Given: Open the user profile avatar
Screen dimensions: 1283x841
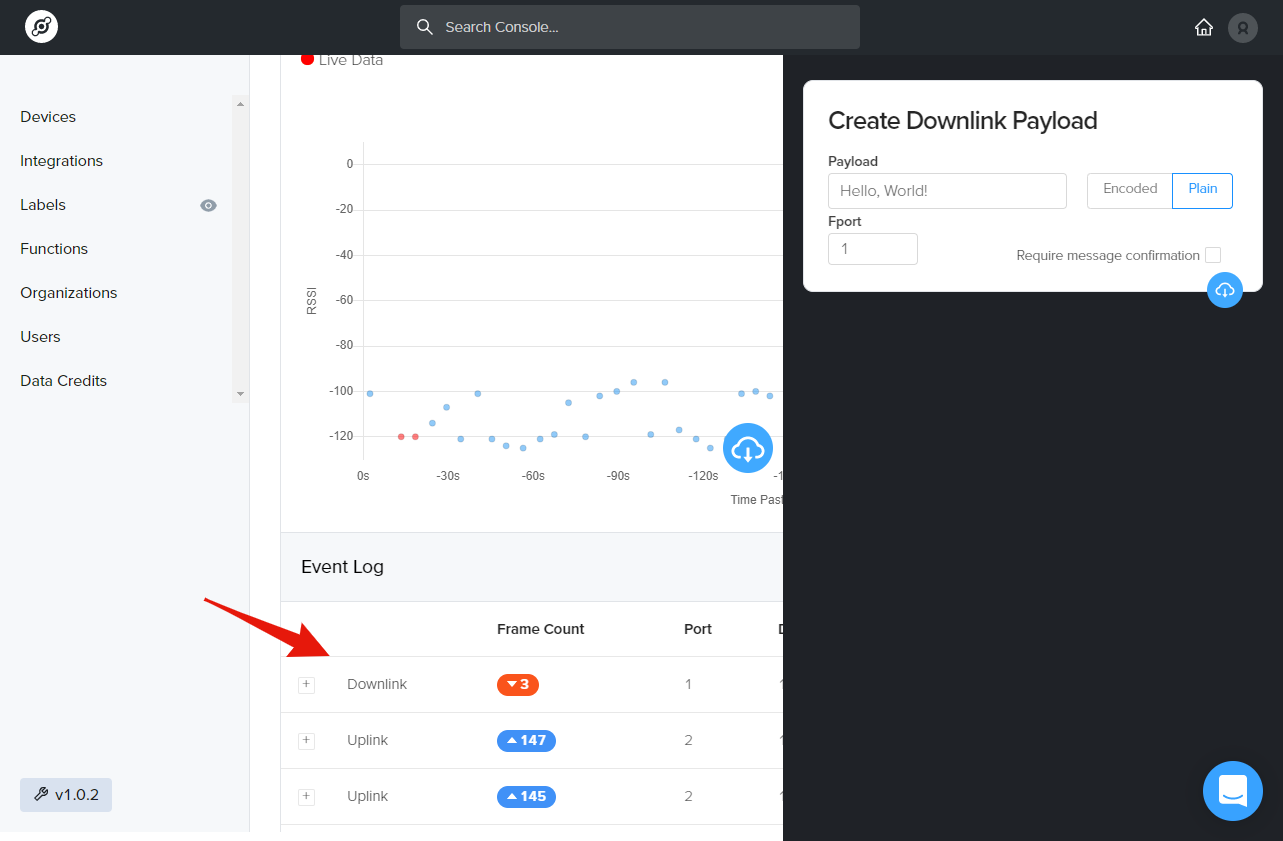Looking at the screenshot, I should coord(1242,27).
